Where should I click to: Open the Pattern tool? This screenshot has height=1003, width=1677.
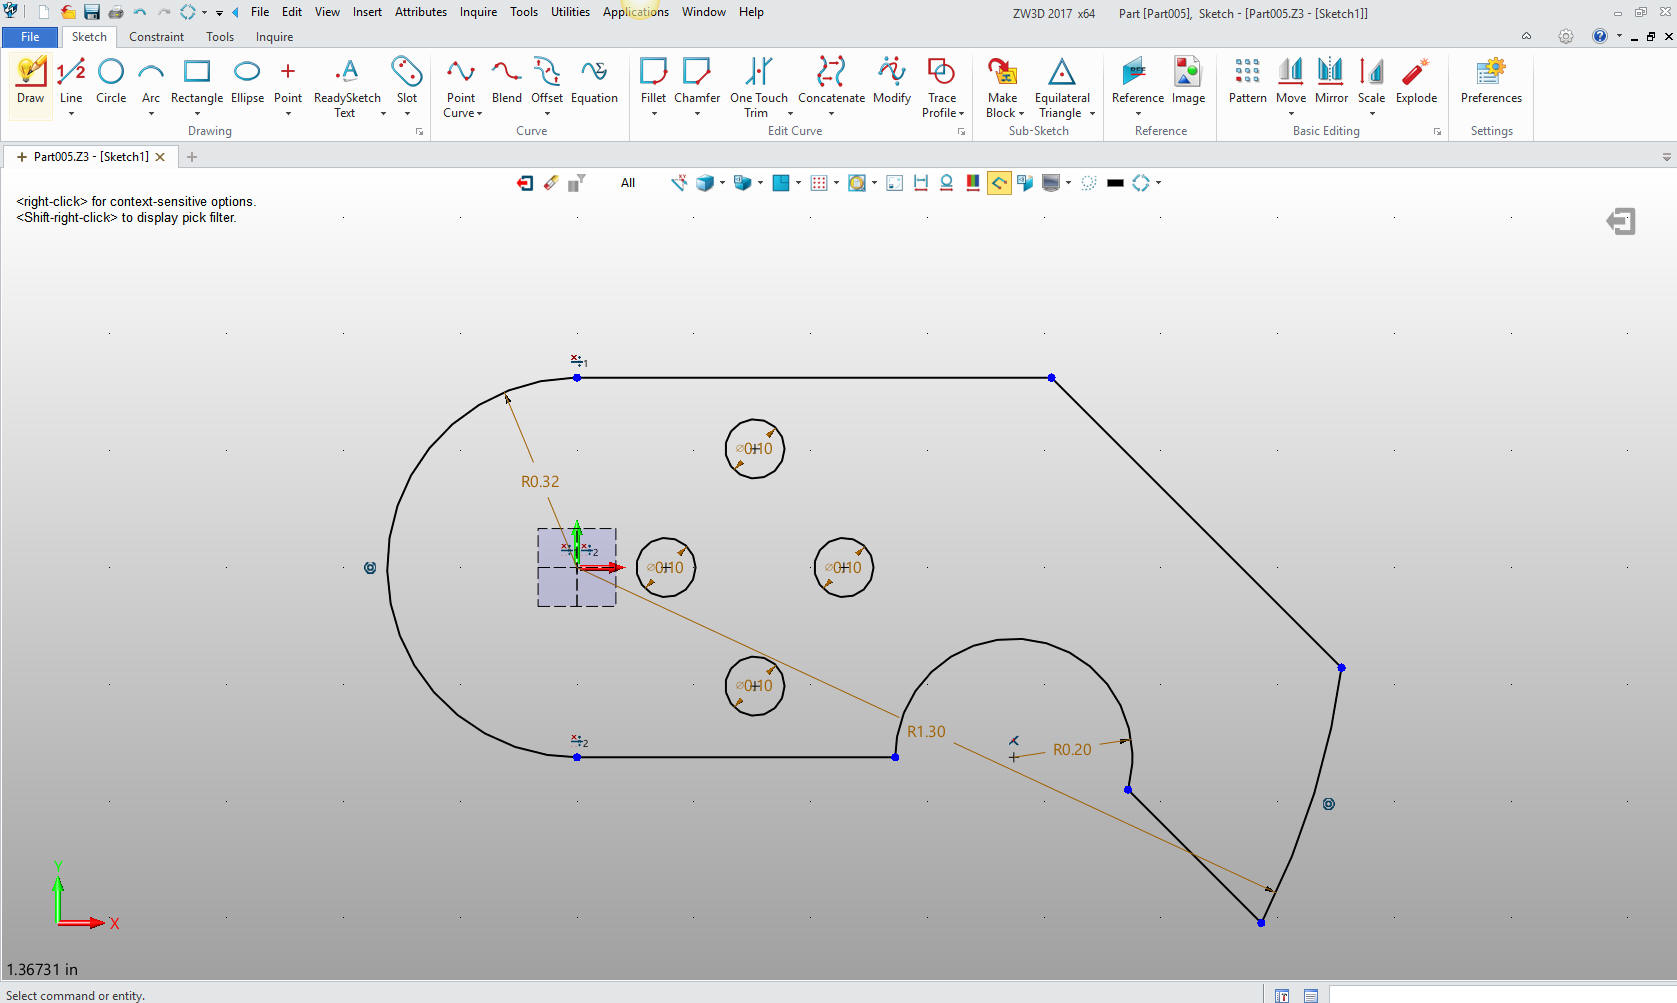coord(1247,80)
